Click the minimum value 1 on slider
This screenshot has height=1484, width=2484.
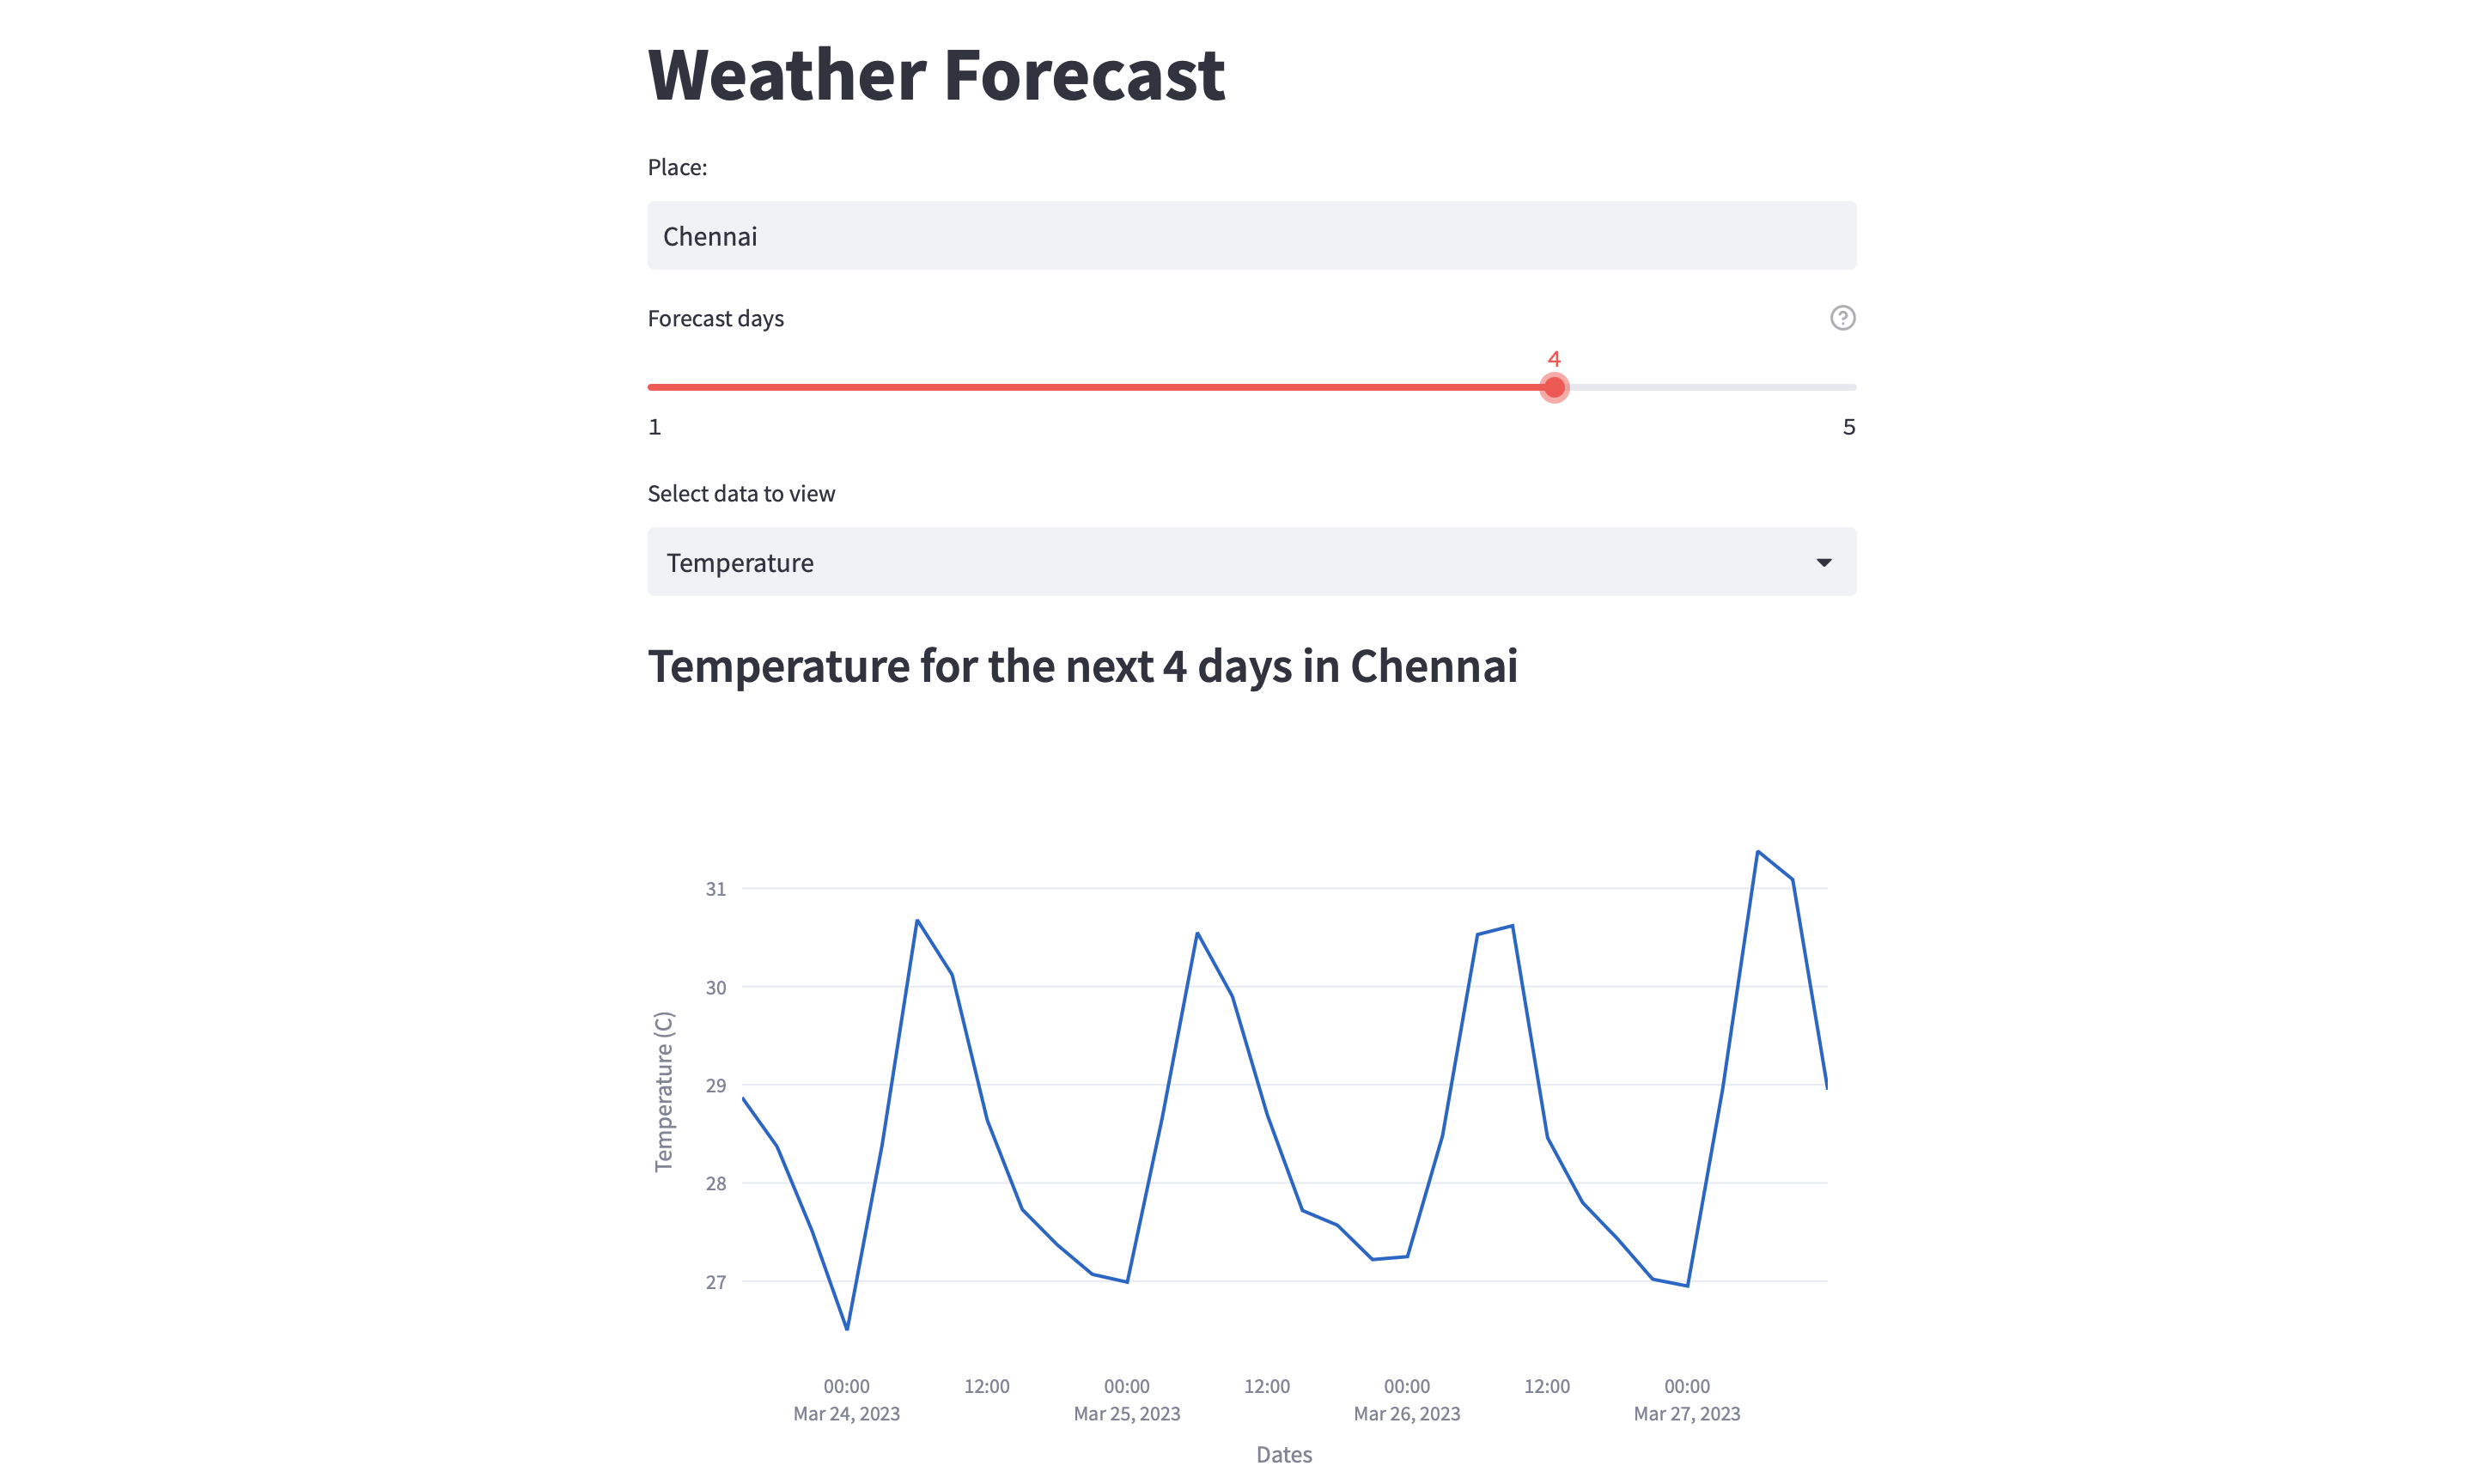[x=655, y=426]
